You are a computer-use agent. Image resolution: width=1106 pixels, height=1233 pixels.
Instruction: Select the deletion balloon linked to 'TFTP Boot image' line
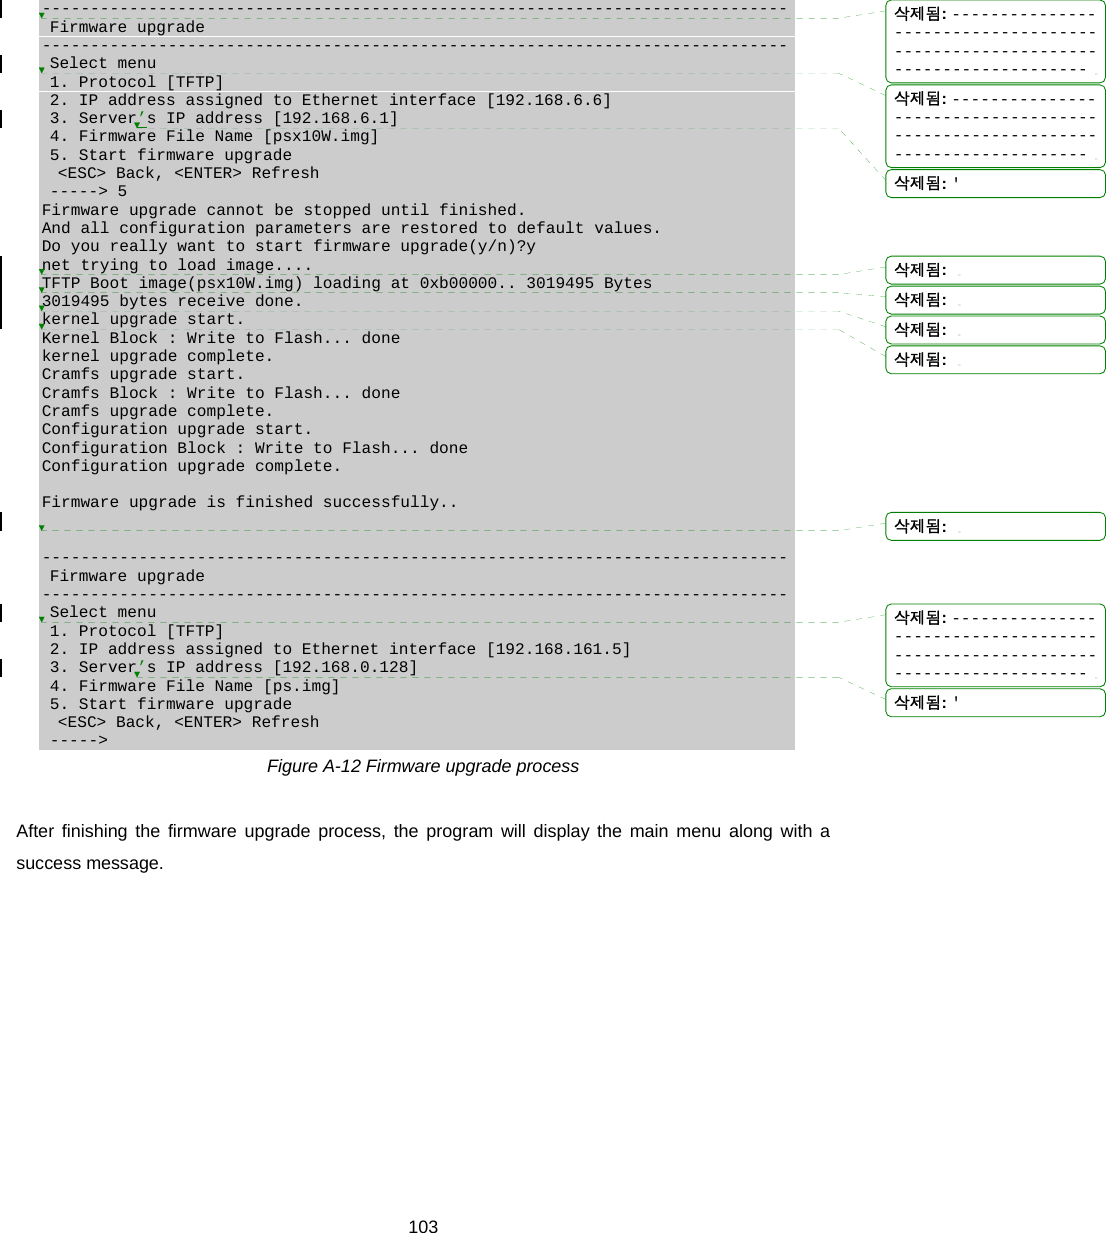coord(995,300)
